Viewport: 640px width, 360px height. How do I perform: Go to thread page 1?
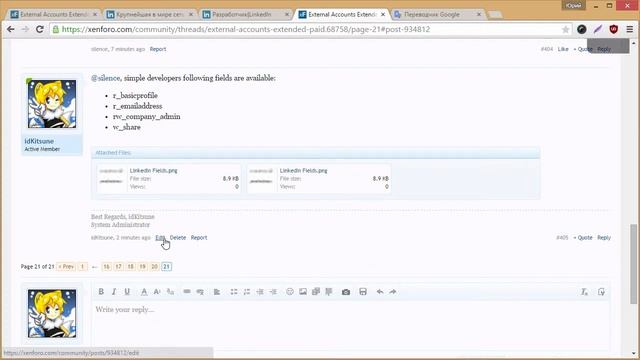pos(82,267)
